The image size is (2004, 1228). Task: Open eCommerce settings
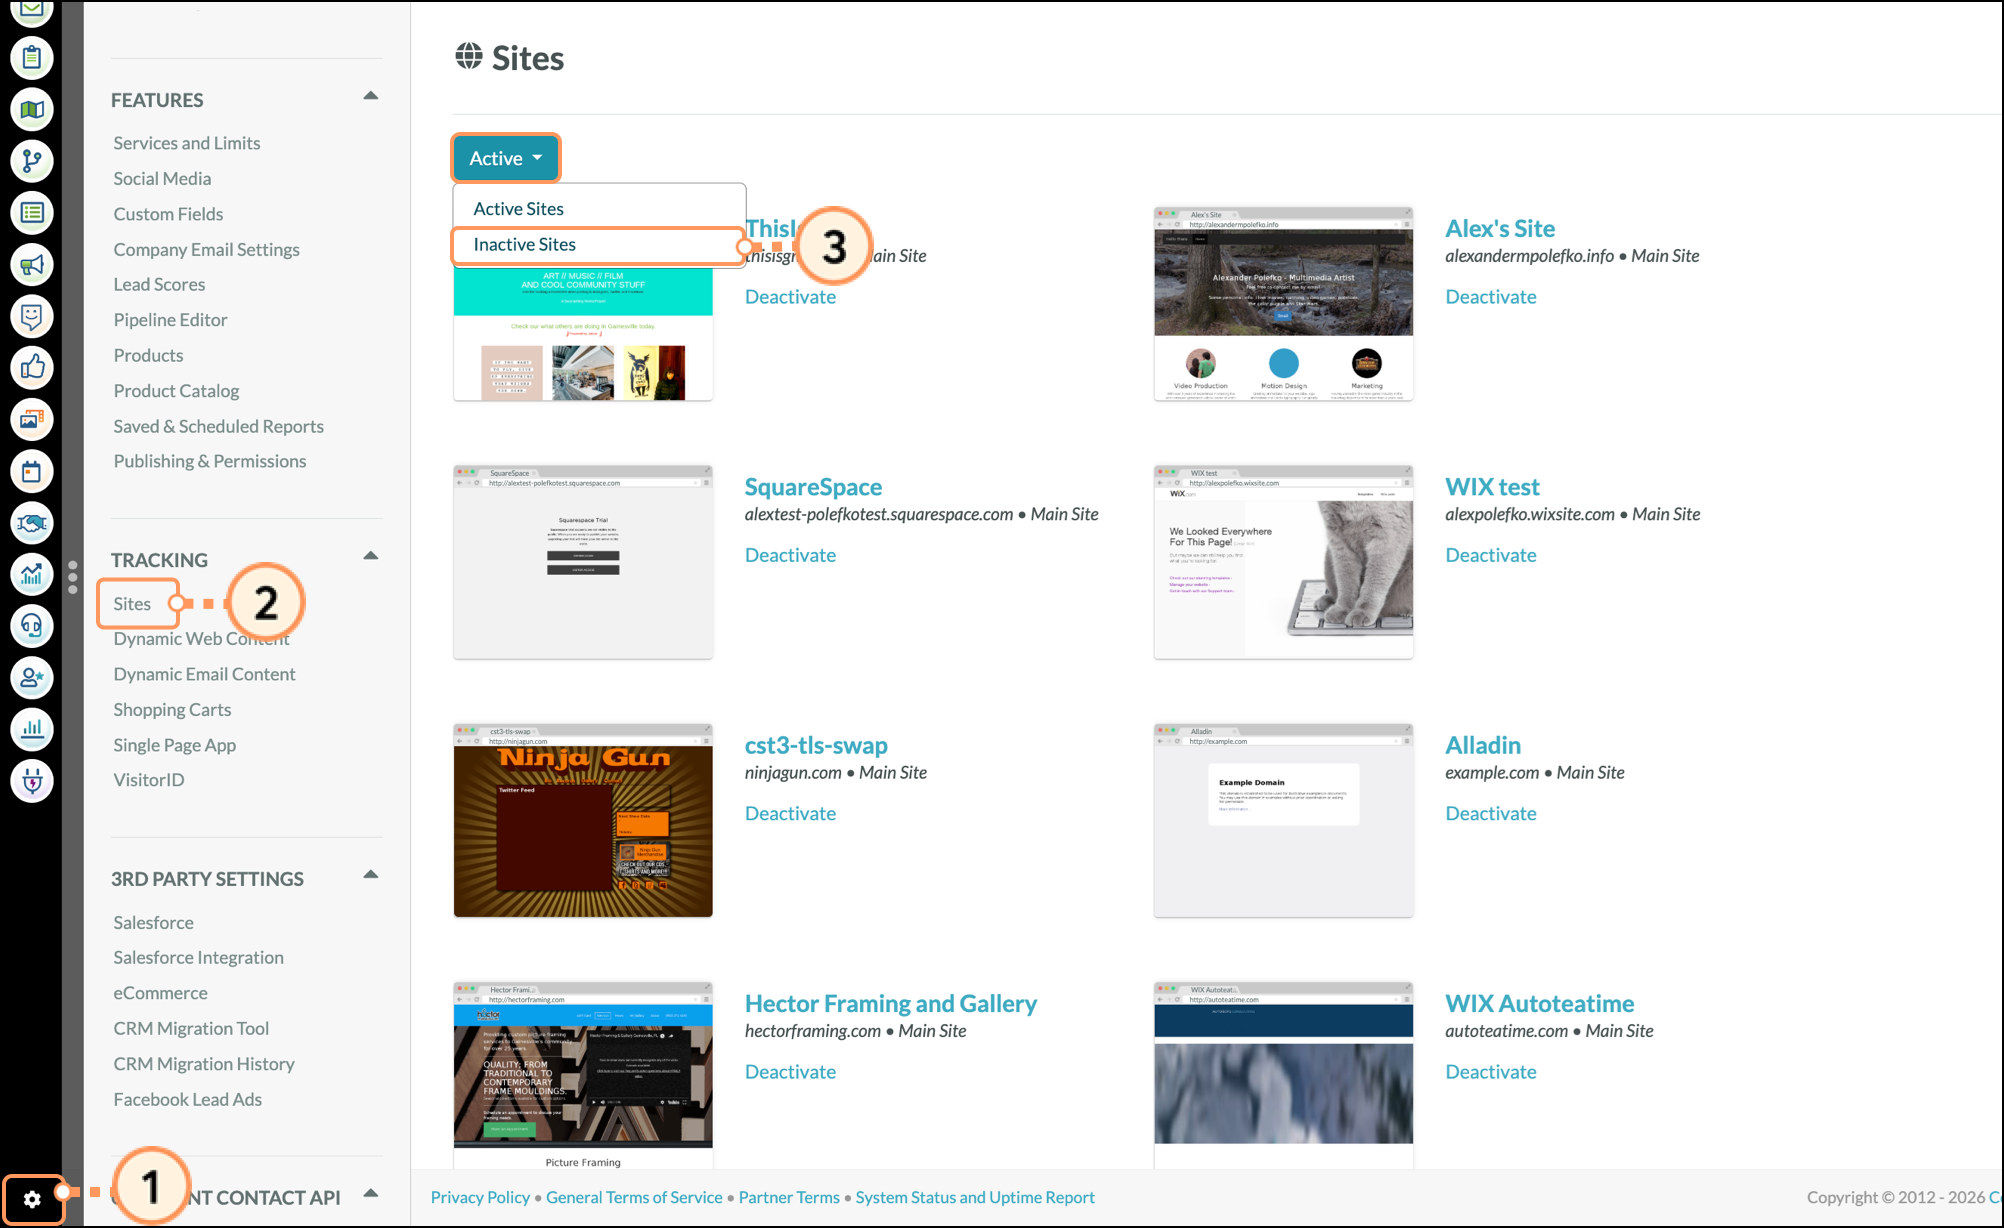(x=161, y=994)
